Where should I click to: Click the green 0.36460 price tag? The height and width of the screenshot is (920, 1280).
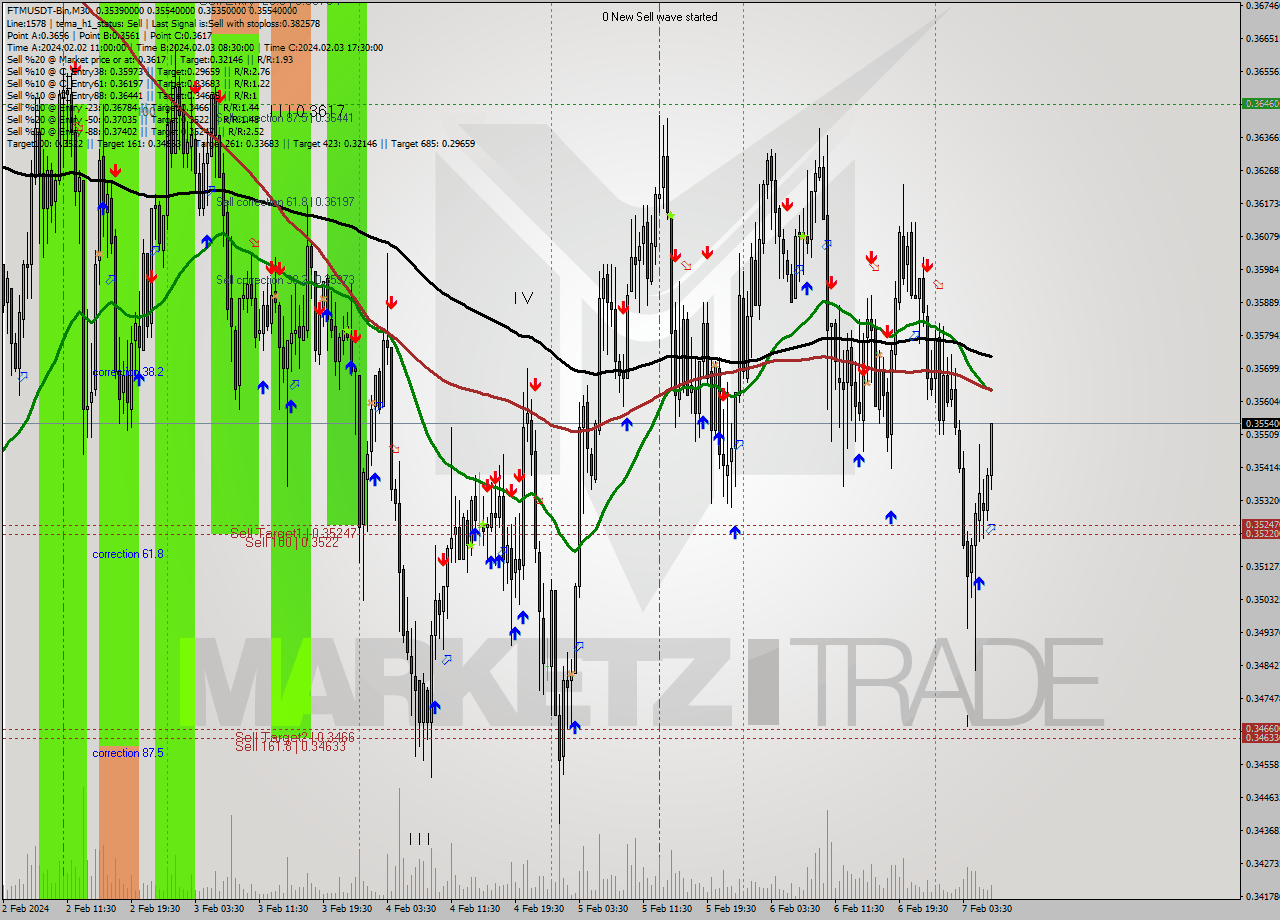tap(1260, 103)
